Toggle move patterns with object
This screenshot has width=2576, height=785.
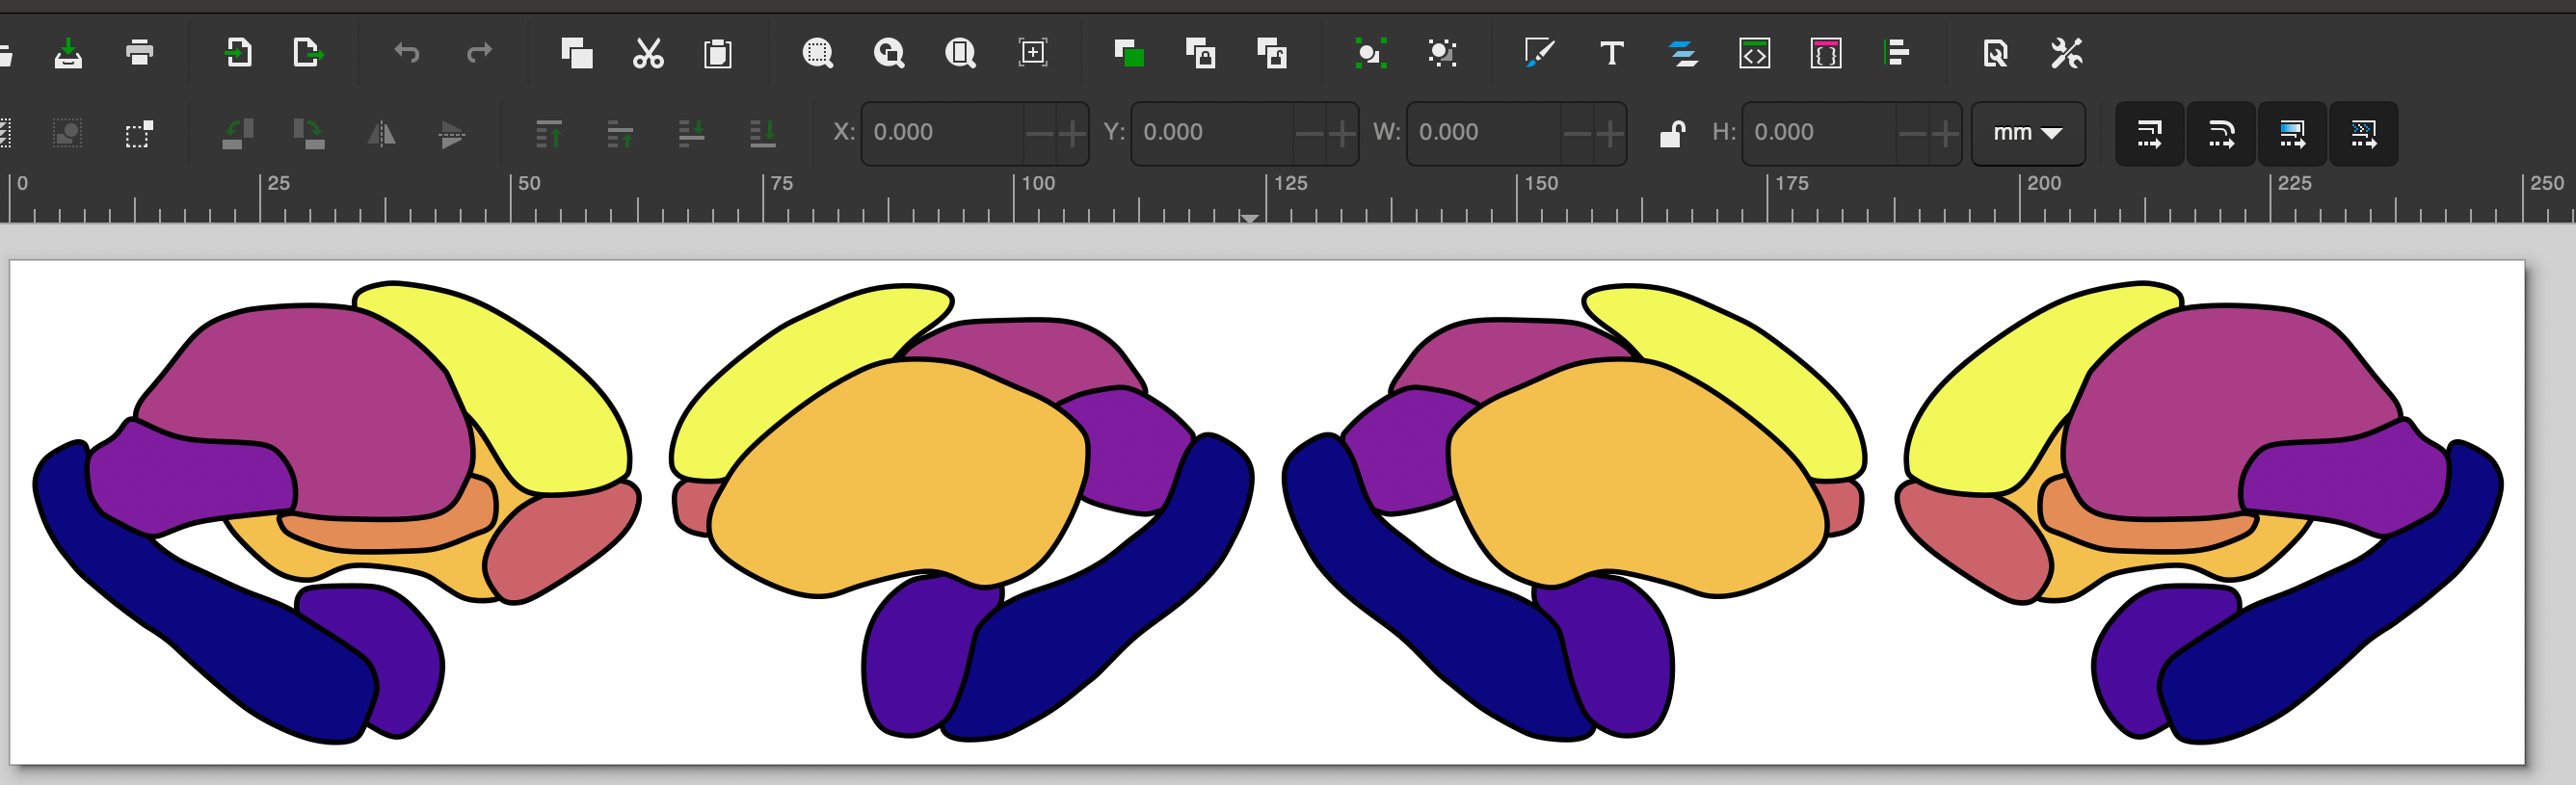point(2364,133)
